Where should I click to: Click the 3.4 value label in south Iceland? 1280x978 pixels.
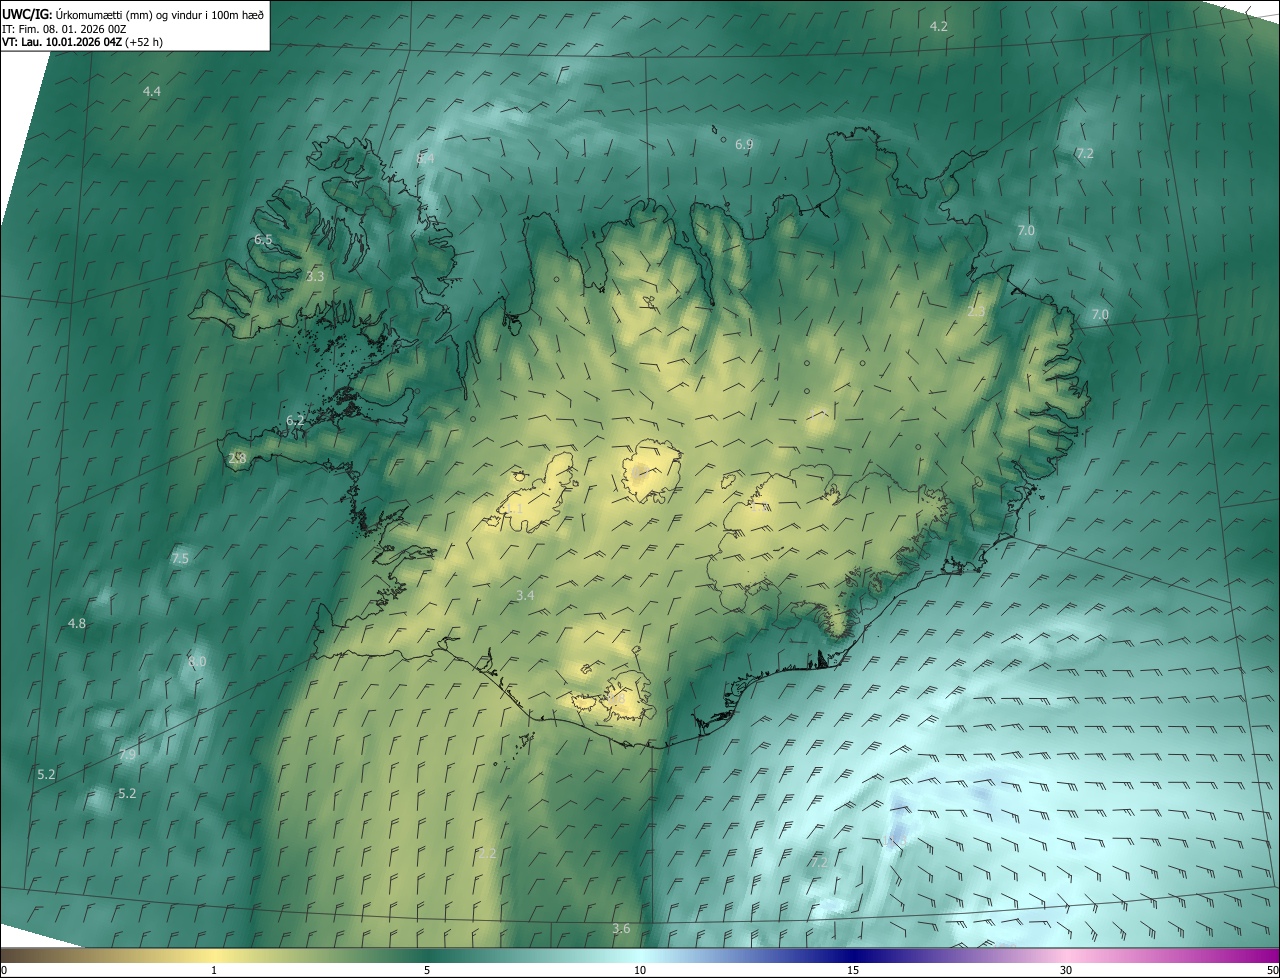point(525,596)
